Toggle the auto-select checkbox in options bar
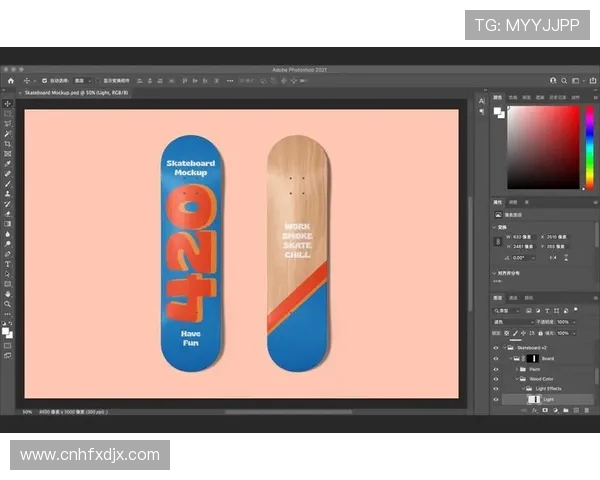This screenshot has width=600, height=480. coord(42,80)
